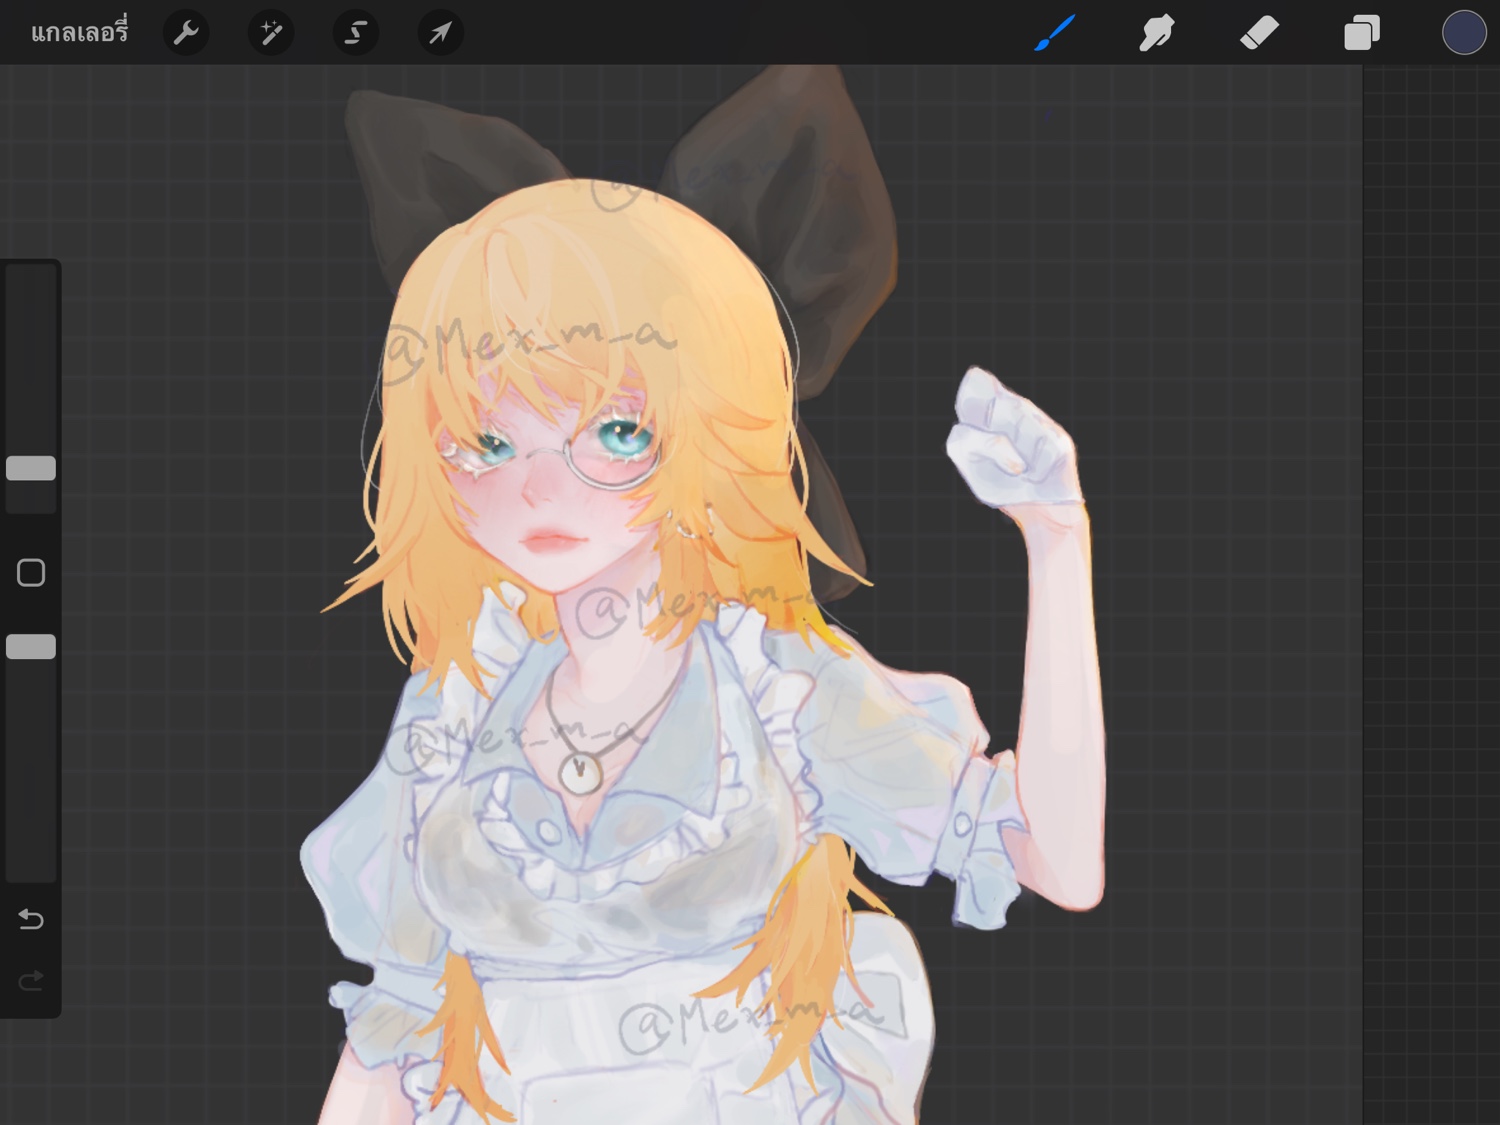The image size is (1500, 1125).
Task: Undo the last stroke
Action: (31, 919)
